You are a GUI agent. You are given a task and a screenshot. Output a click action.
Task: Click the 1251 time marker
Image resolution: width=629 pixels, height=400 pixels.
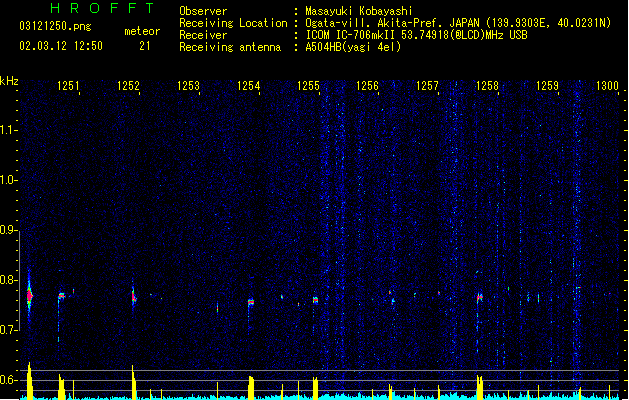tap(68, 86)
